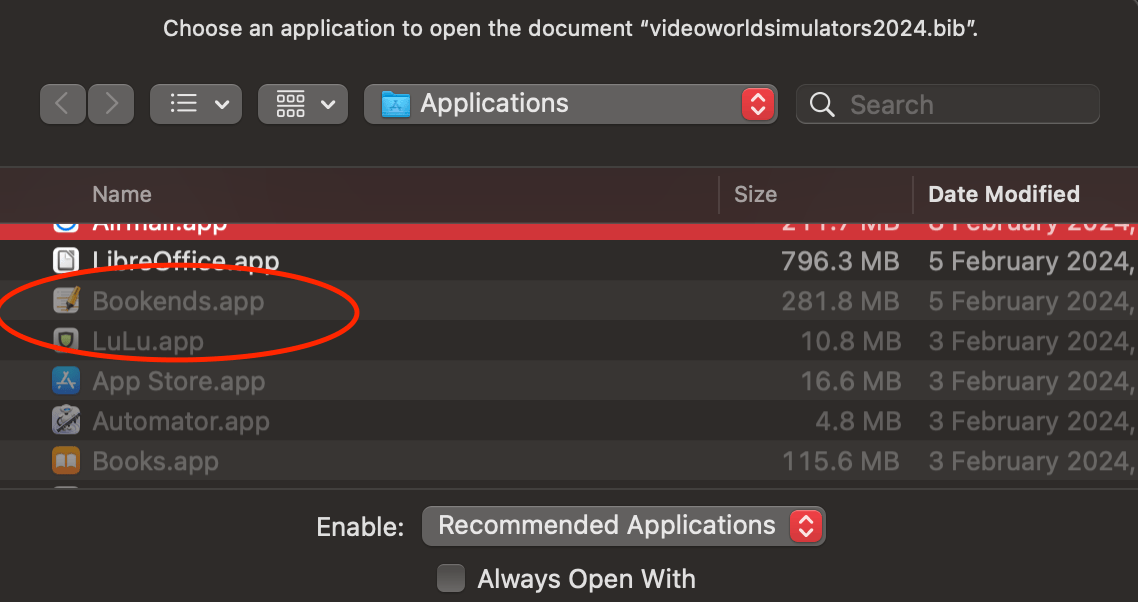Select Automator.app in the list
Screen dimensions: 1138x602
(181, 420)
